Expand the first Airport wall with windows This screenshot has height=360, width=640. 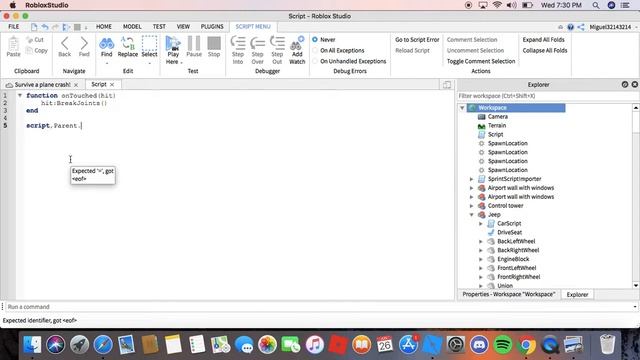coord(471,188)
